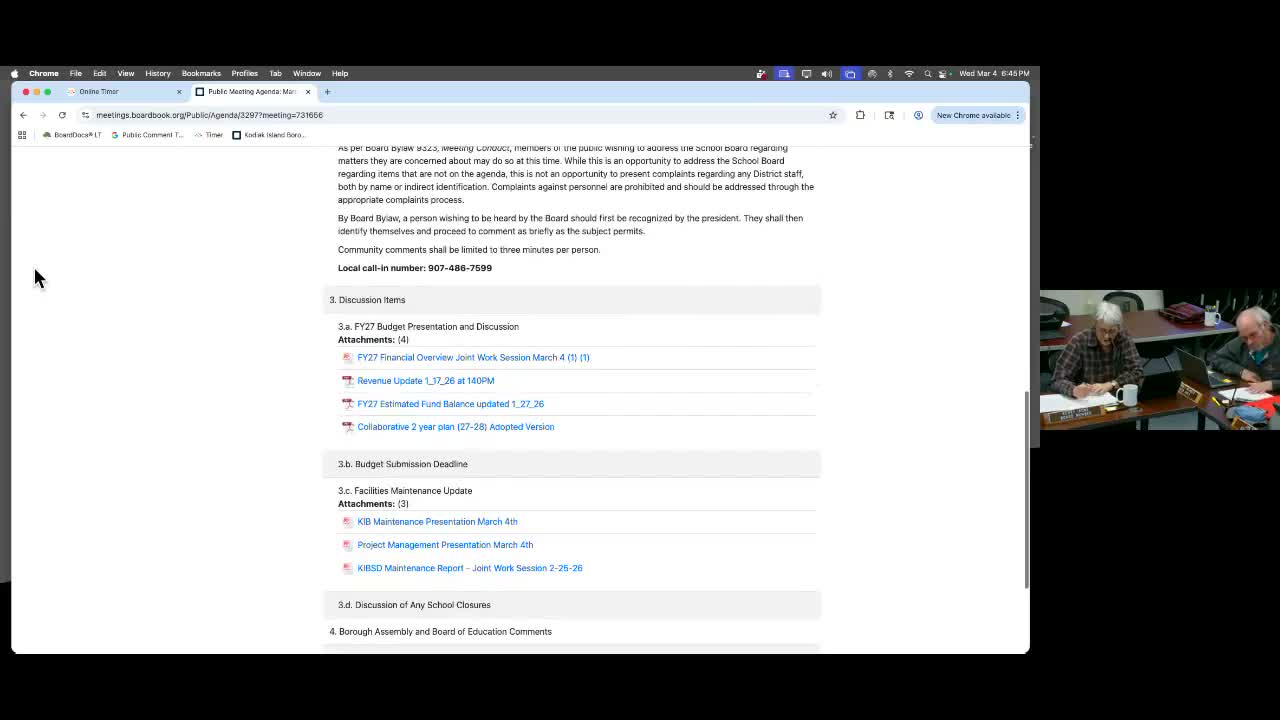Open the View menu
This screenshot has width=1280, height=720.
[x=126, y=73]
